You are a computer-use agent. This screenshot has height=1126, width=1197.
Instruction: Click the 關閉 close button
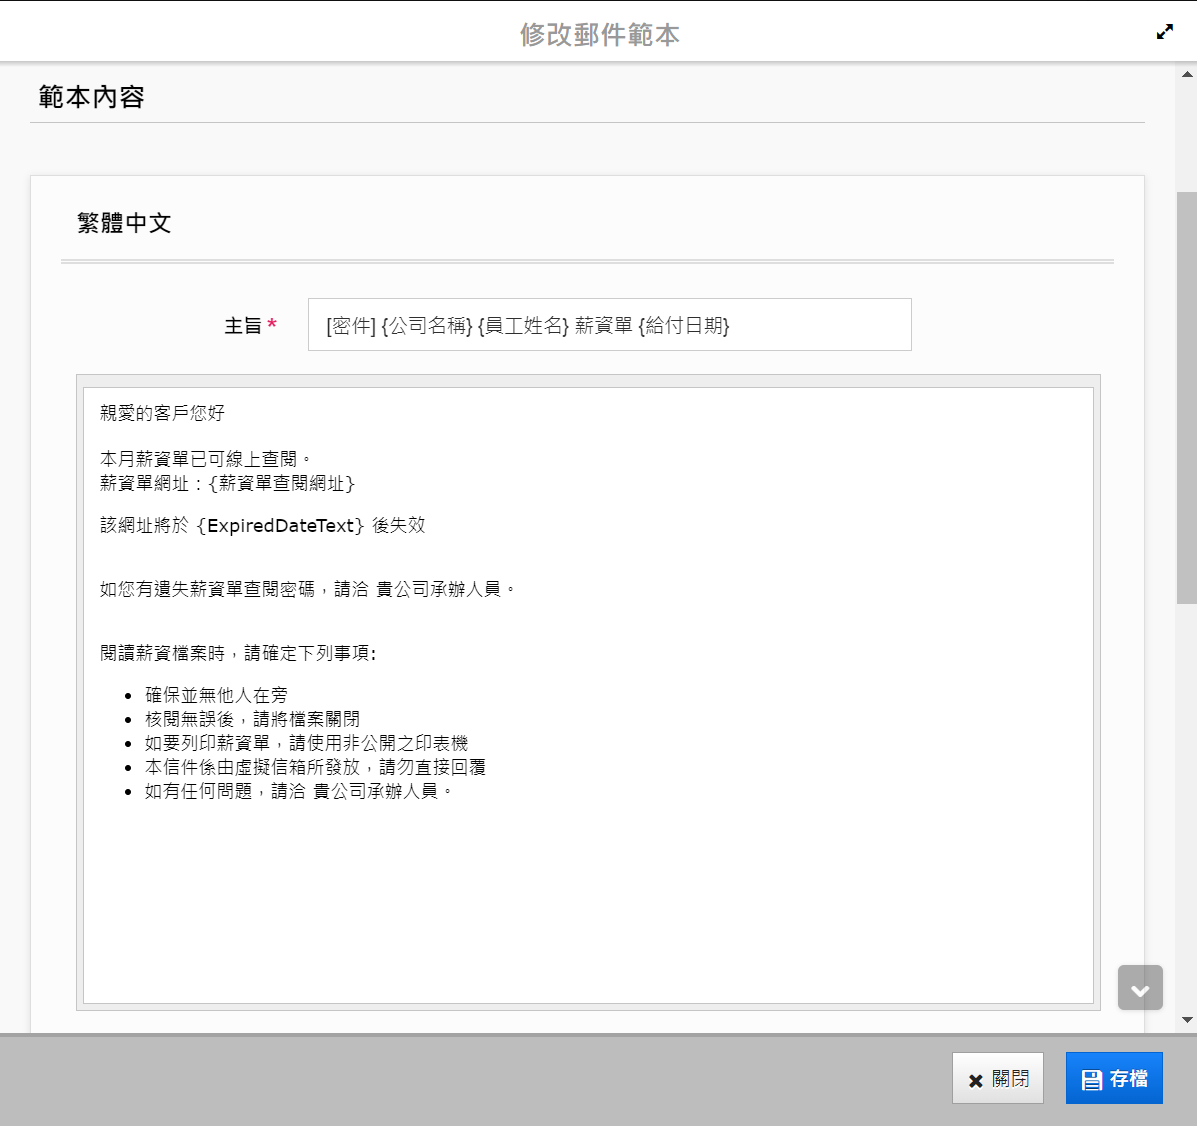pos(997,1078)
